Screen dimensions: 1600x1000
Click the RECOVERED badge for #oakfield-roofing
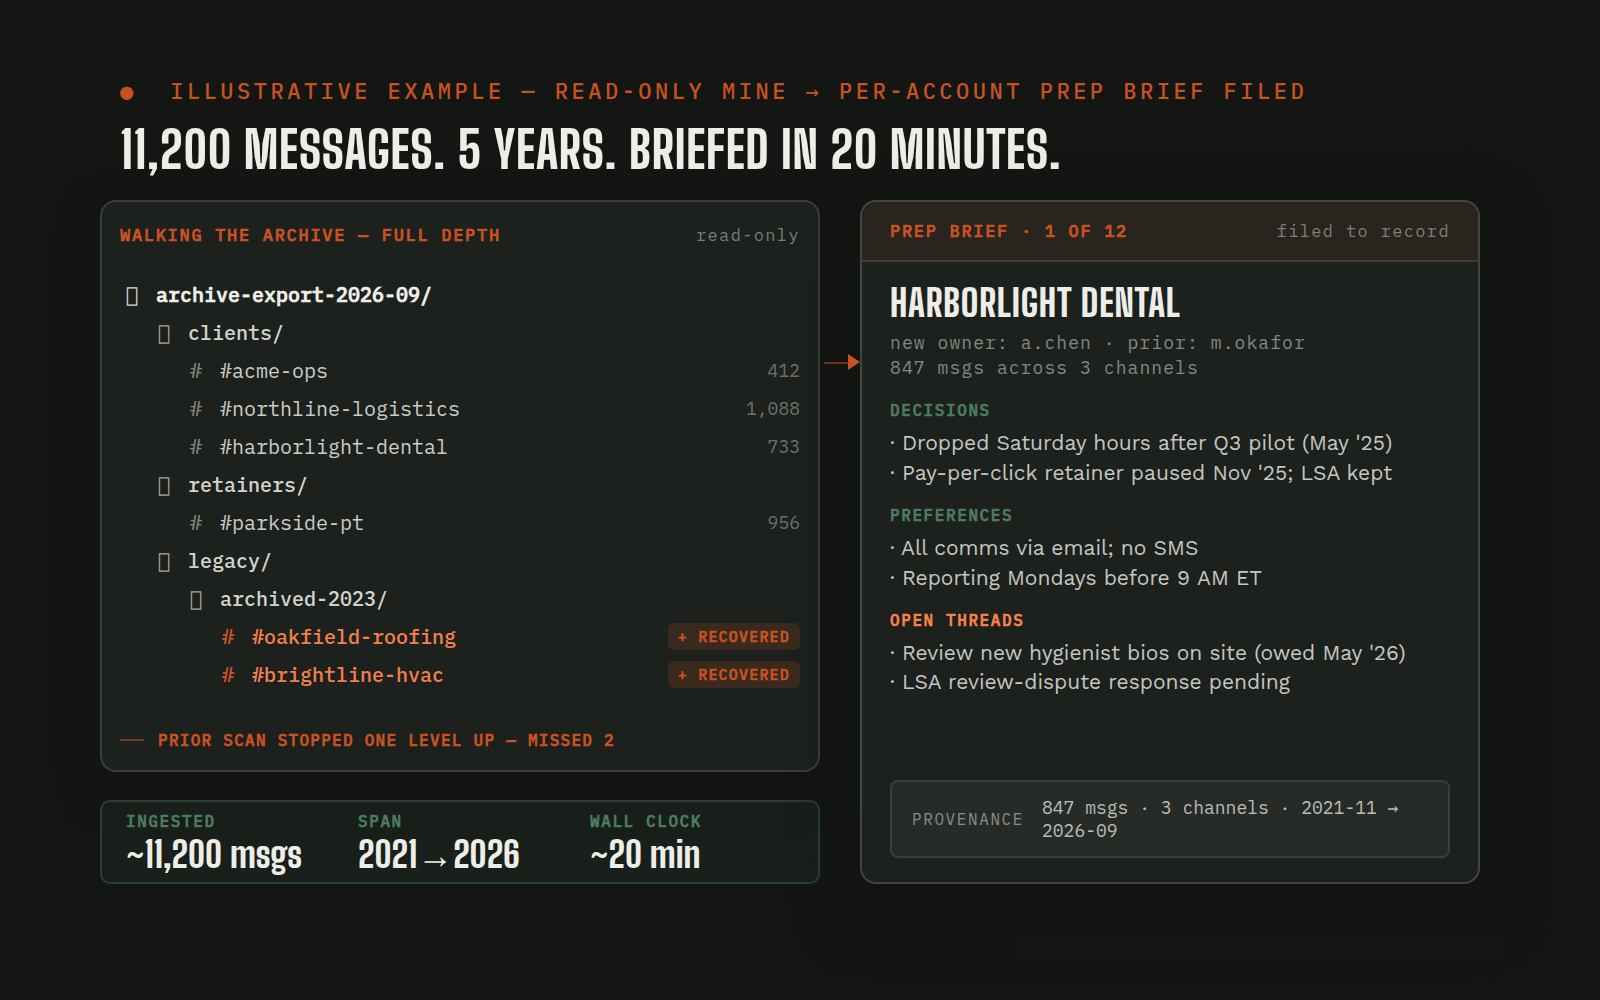(734, 637)
